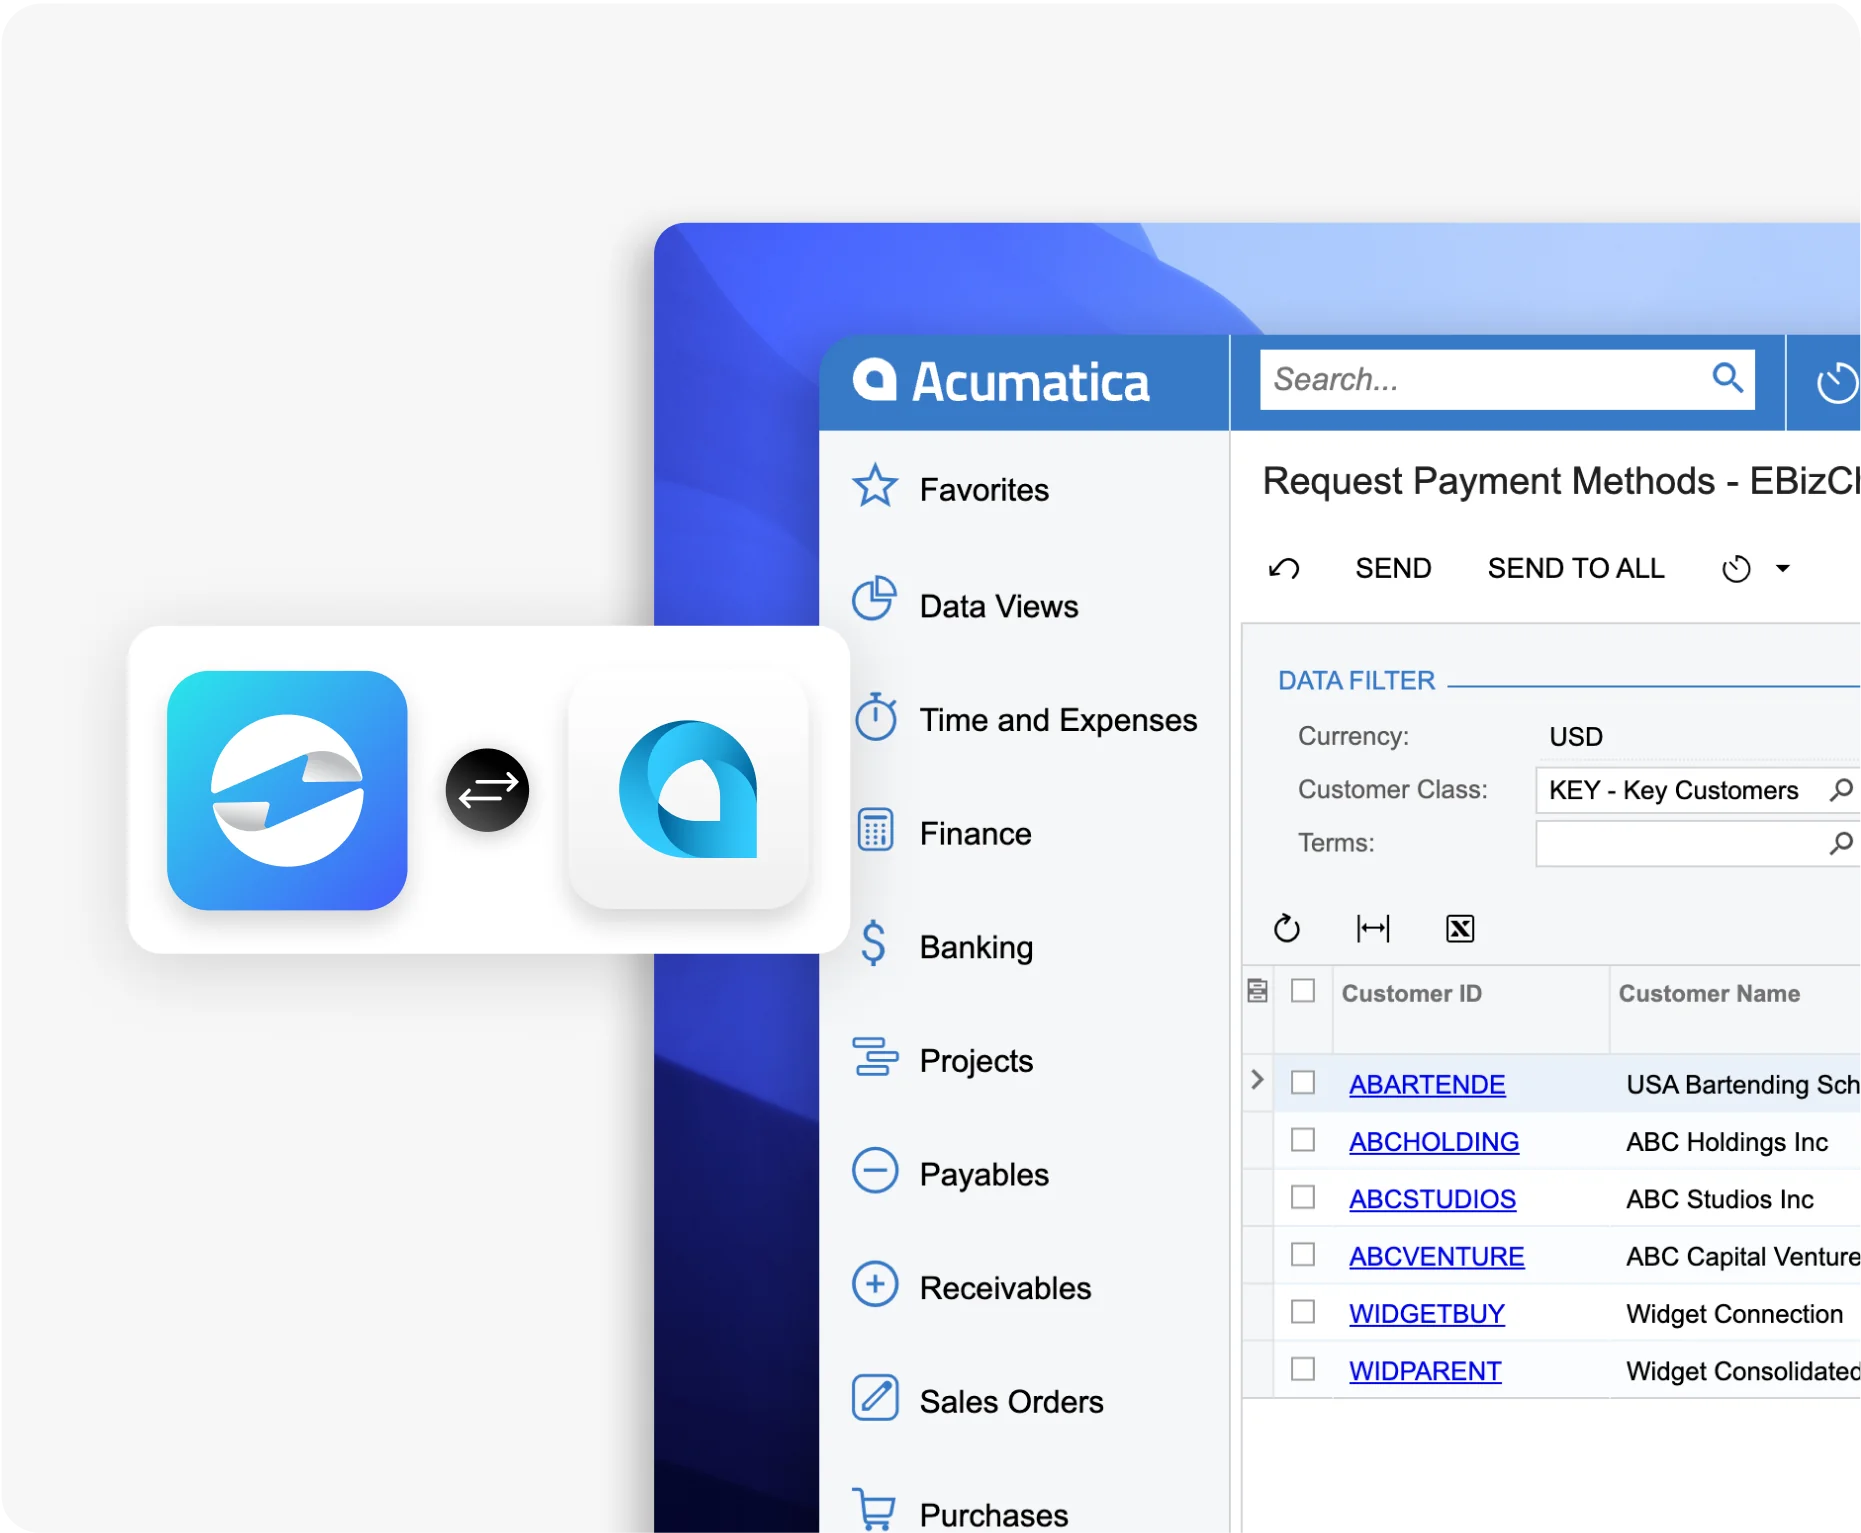Check the WIDGETBUY row checkbox
This screenshot has width=1861, height=1533.
click(x=1303, y=1311)
